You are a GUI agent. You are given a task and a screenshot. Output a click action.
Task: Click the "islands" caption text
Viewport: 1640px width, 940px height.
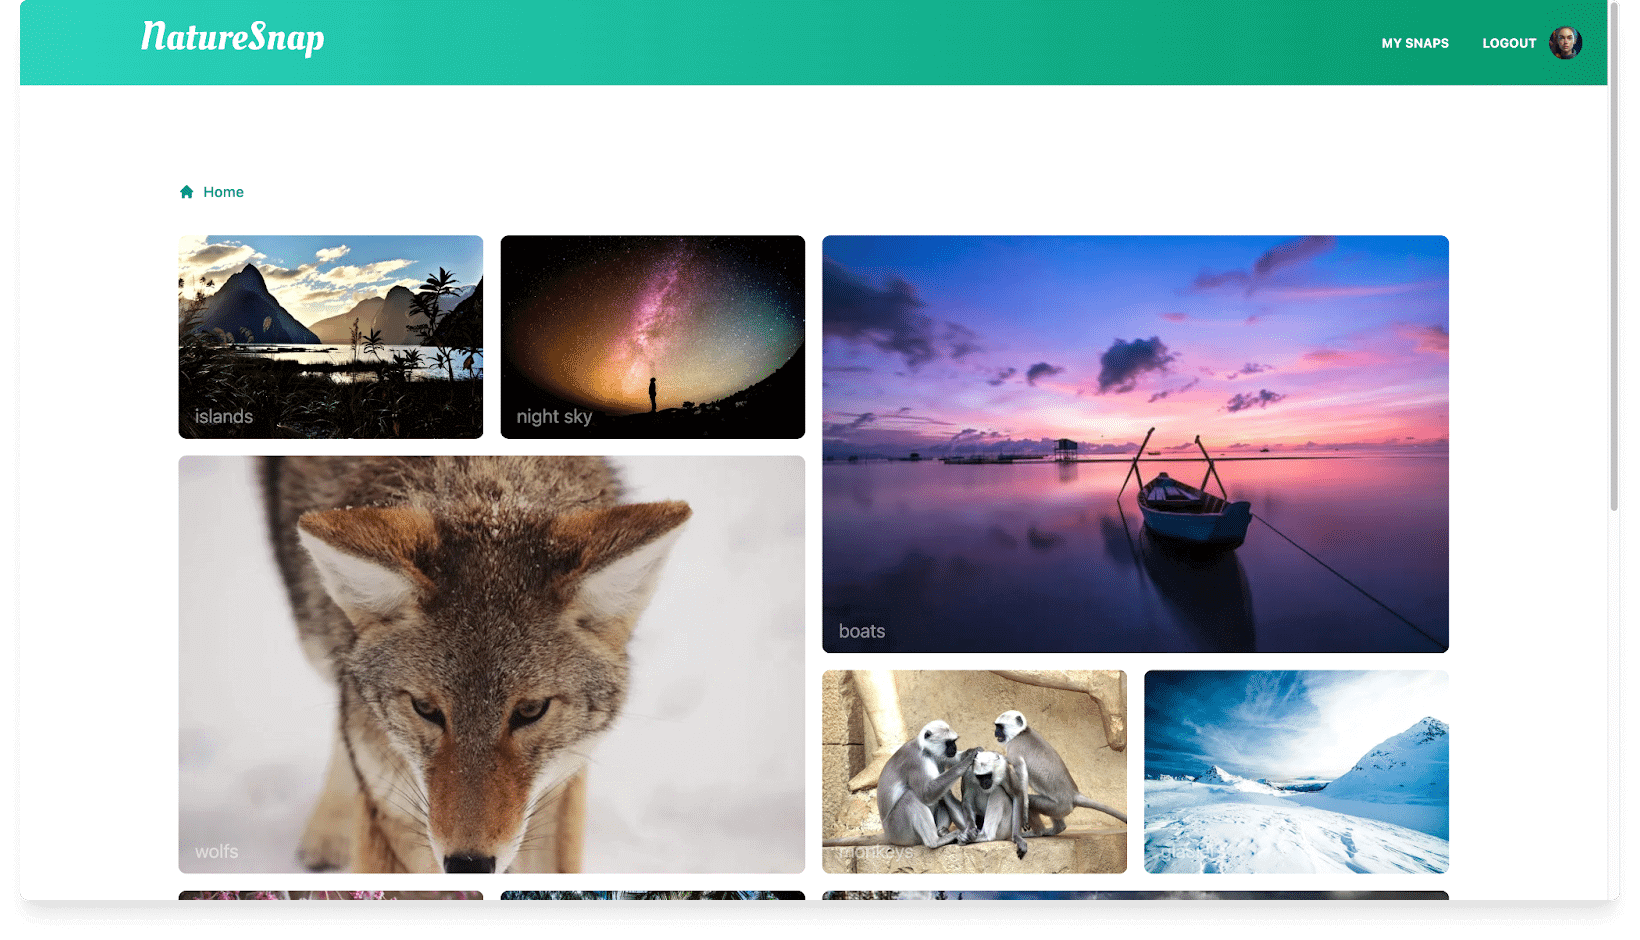click(224, 417)
